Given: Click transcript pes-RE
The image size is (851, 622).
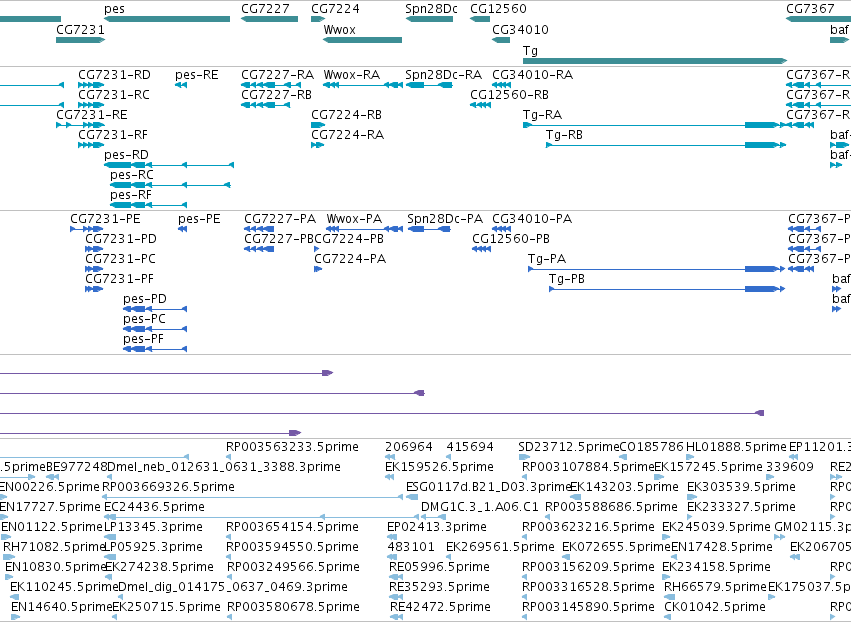Looking at the screenshot, I should (196, 75).
